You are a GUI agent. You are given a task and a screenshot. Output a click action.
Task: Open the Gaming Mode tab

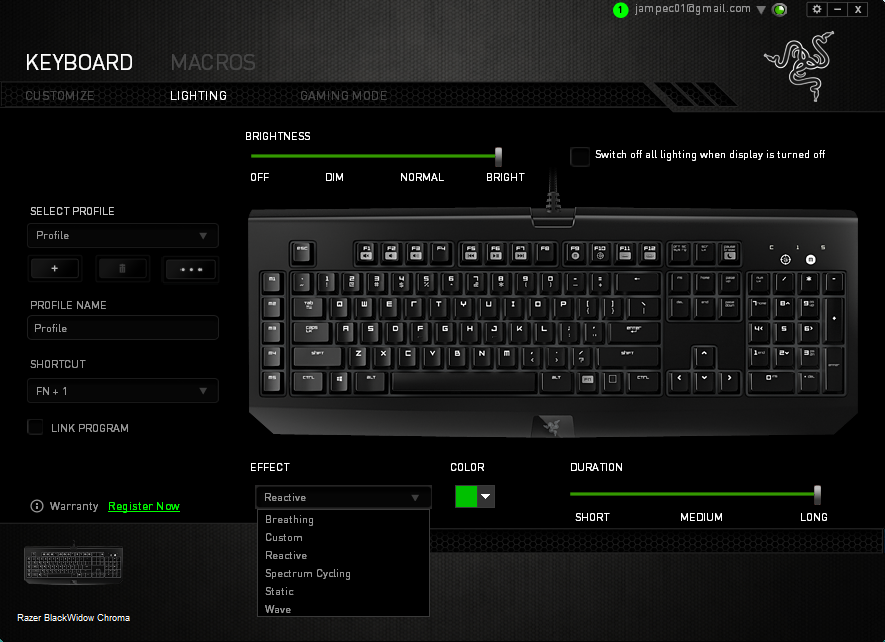(343, 95)
